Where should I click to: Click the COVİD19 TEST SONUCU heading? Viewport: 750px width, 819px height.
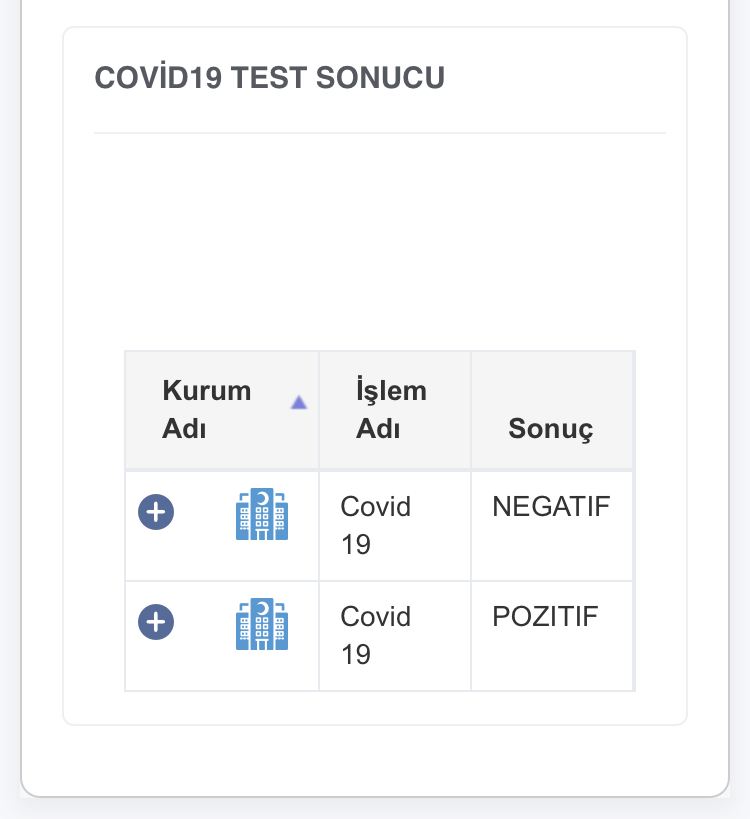[269, 78]
